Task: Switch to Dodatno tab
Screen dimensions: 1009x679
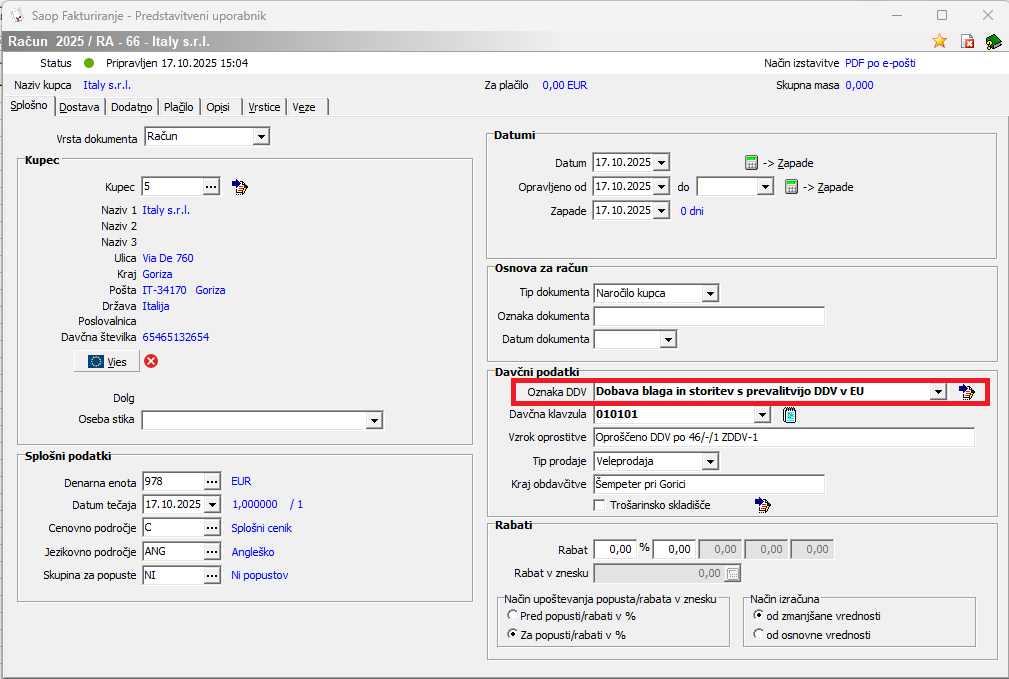Action: click(x=131, y=107)
